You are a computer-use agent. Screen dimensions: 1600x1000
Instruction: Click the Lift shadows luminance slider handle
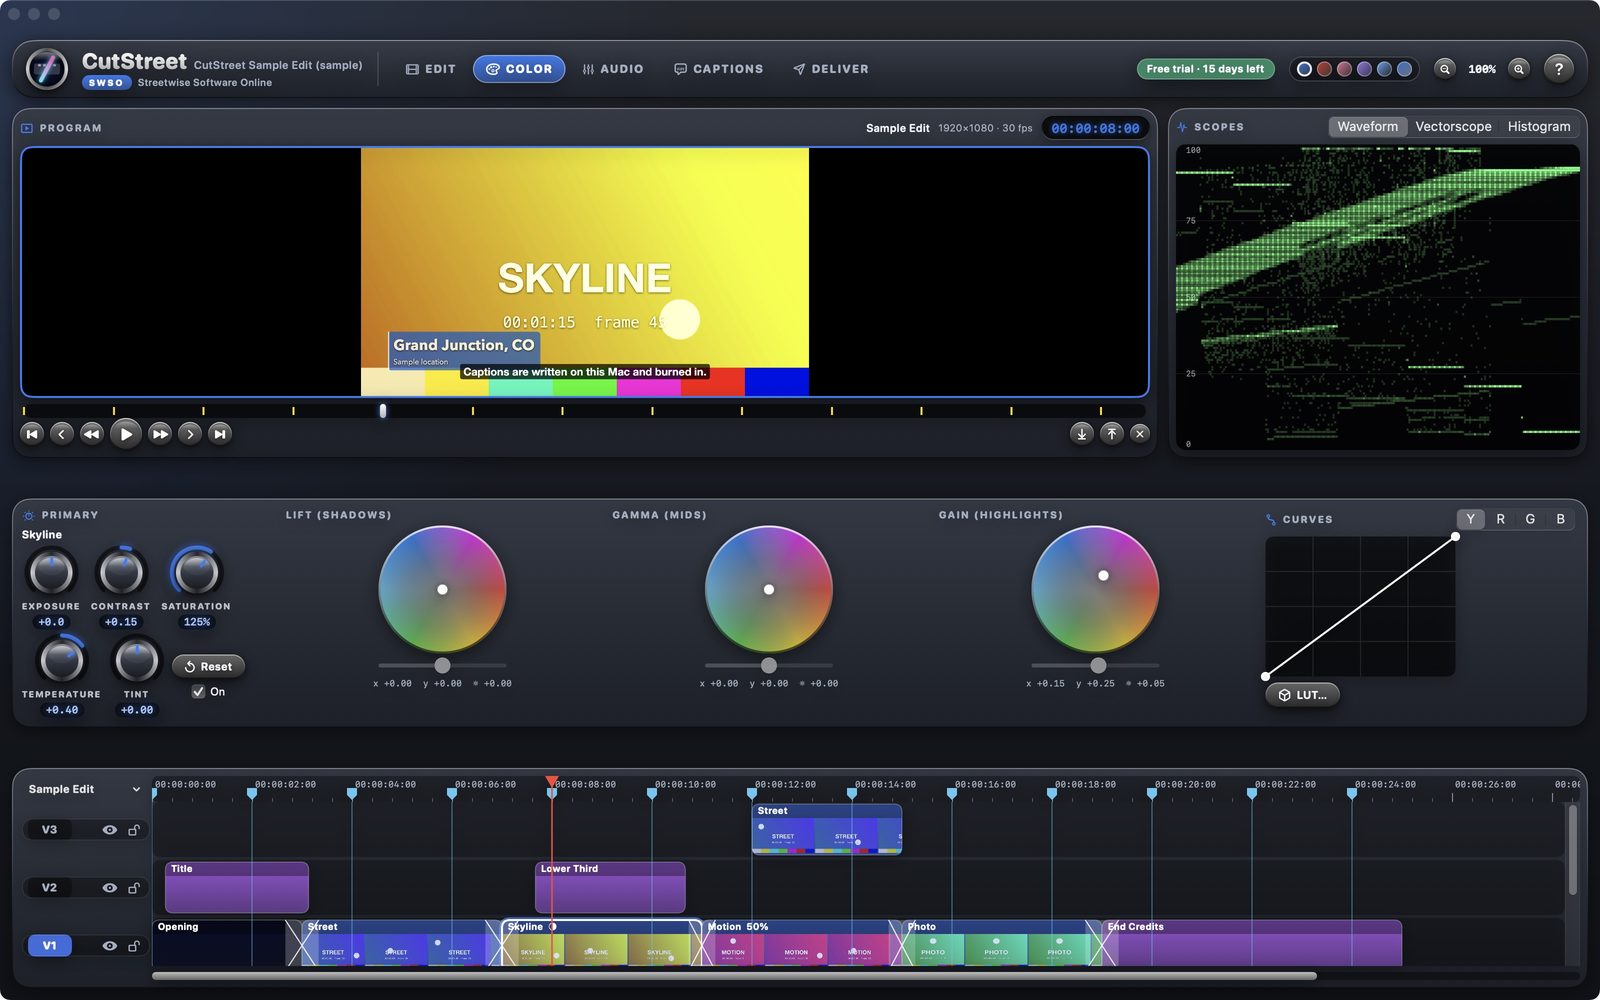[442, 665]
